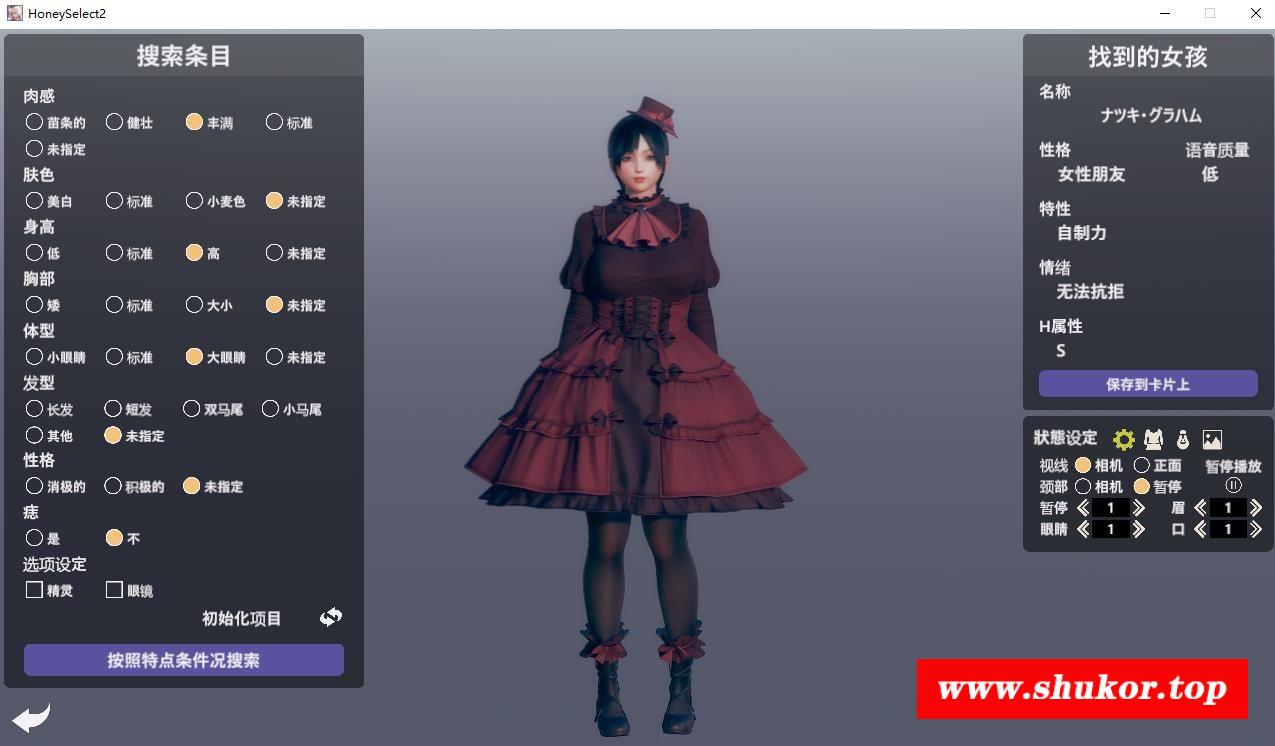
Task: Select 小马尾 under 发型
Action: 270,408
